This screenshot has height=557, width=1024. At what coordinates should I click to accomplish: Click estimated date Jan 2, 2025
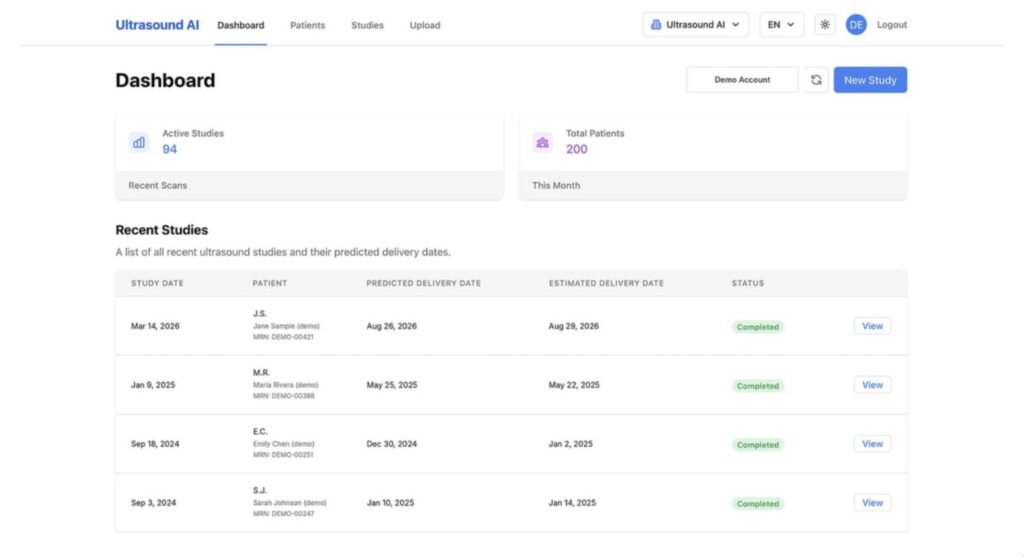pyautogui.click(x=571, y=443)
